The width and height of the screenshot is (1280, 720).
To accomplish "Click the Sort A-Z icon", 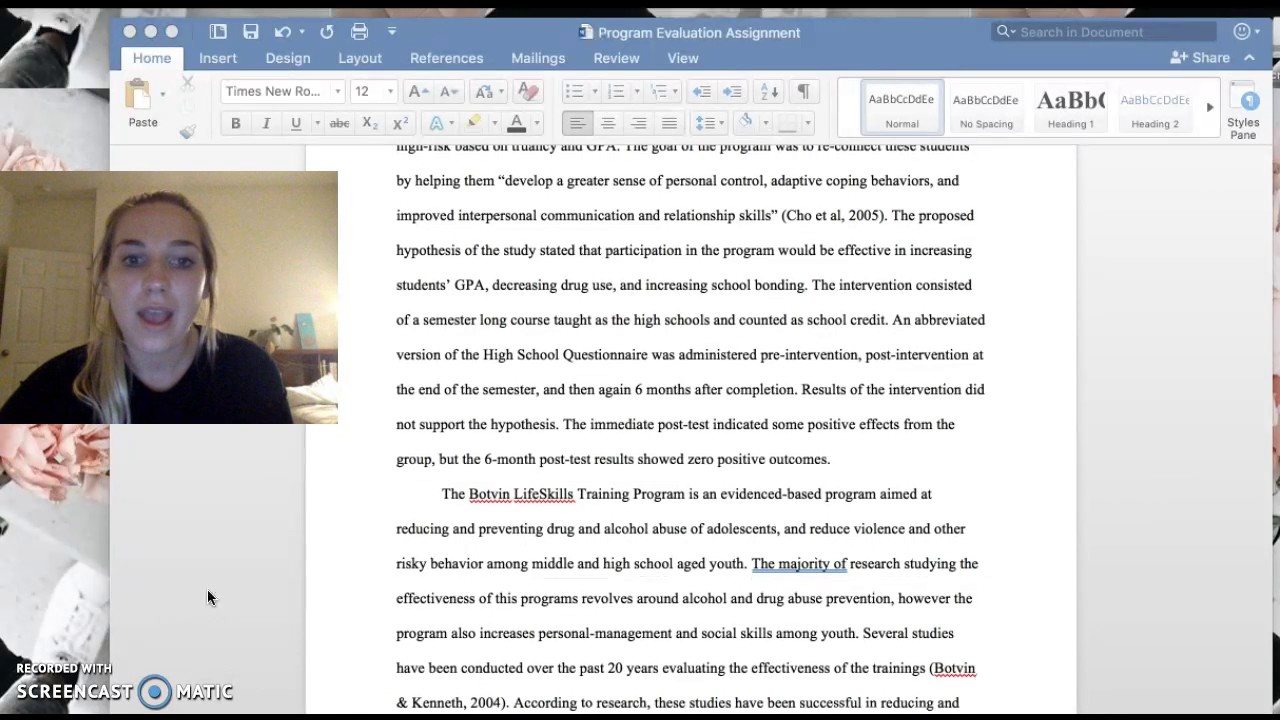I will (769, 91).
